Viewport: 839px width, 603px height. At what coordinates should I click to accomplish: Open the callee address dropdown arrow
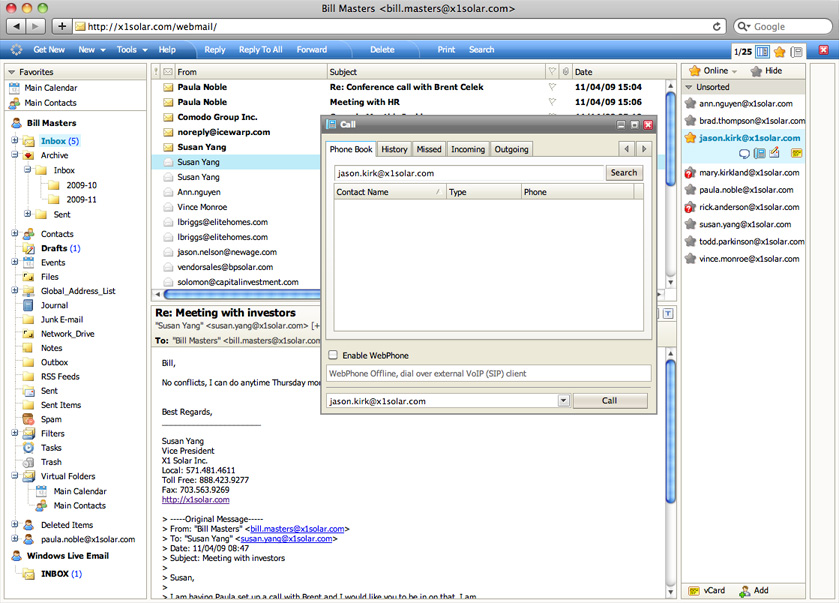563,401
